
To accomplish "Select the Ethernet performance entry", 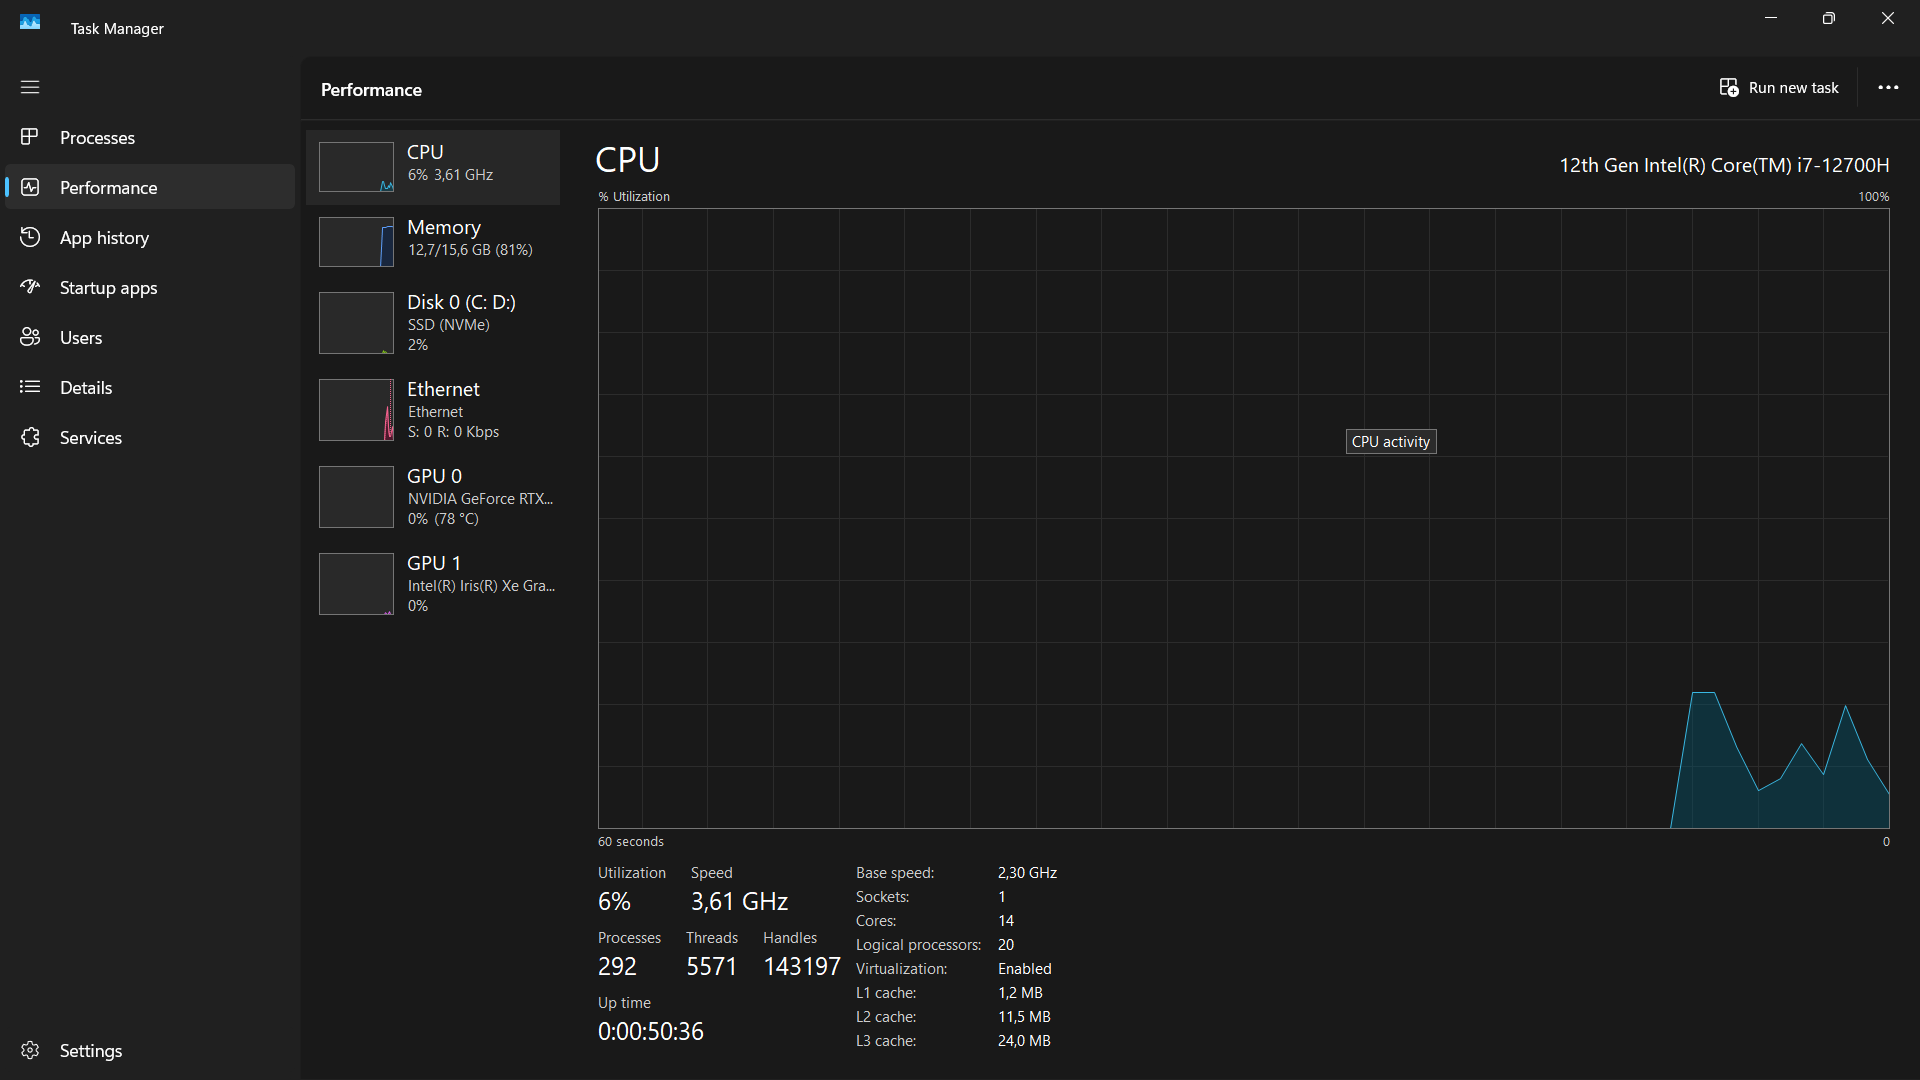I will point(433,410).
